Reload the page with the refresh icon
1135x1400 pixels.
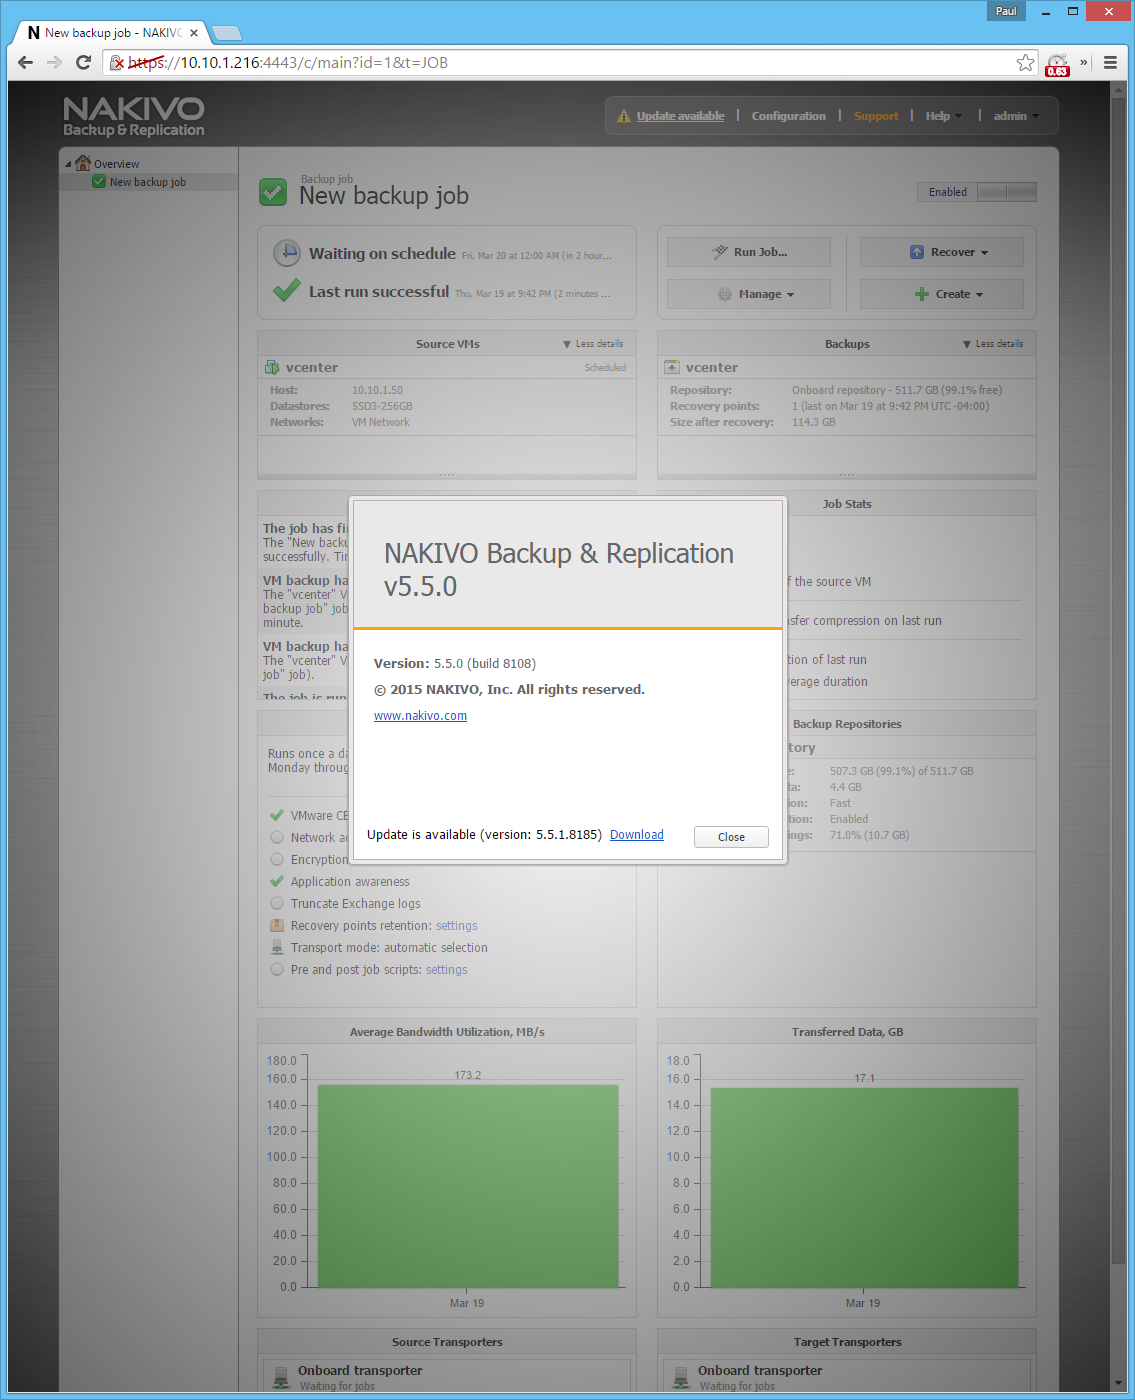pos(84,62)
